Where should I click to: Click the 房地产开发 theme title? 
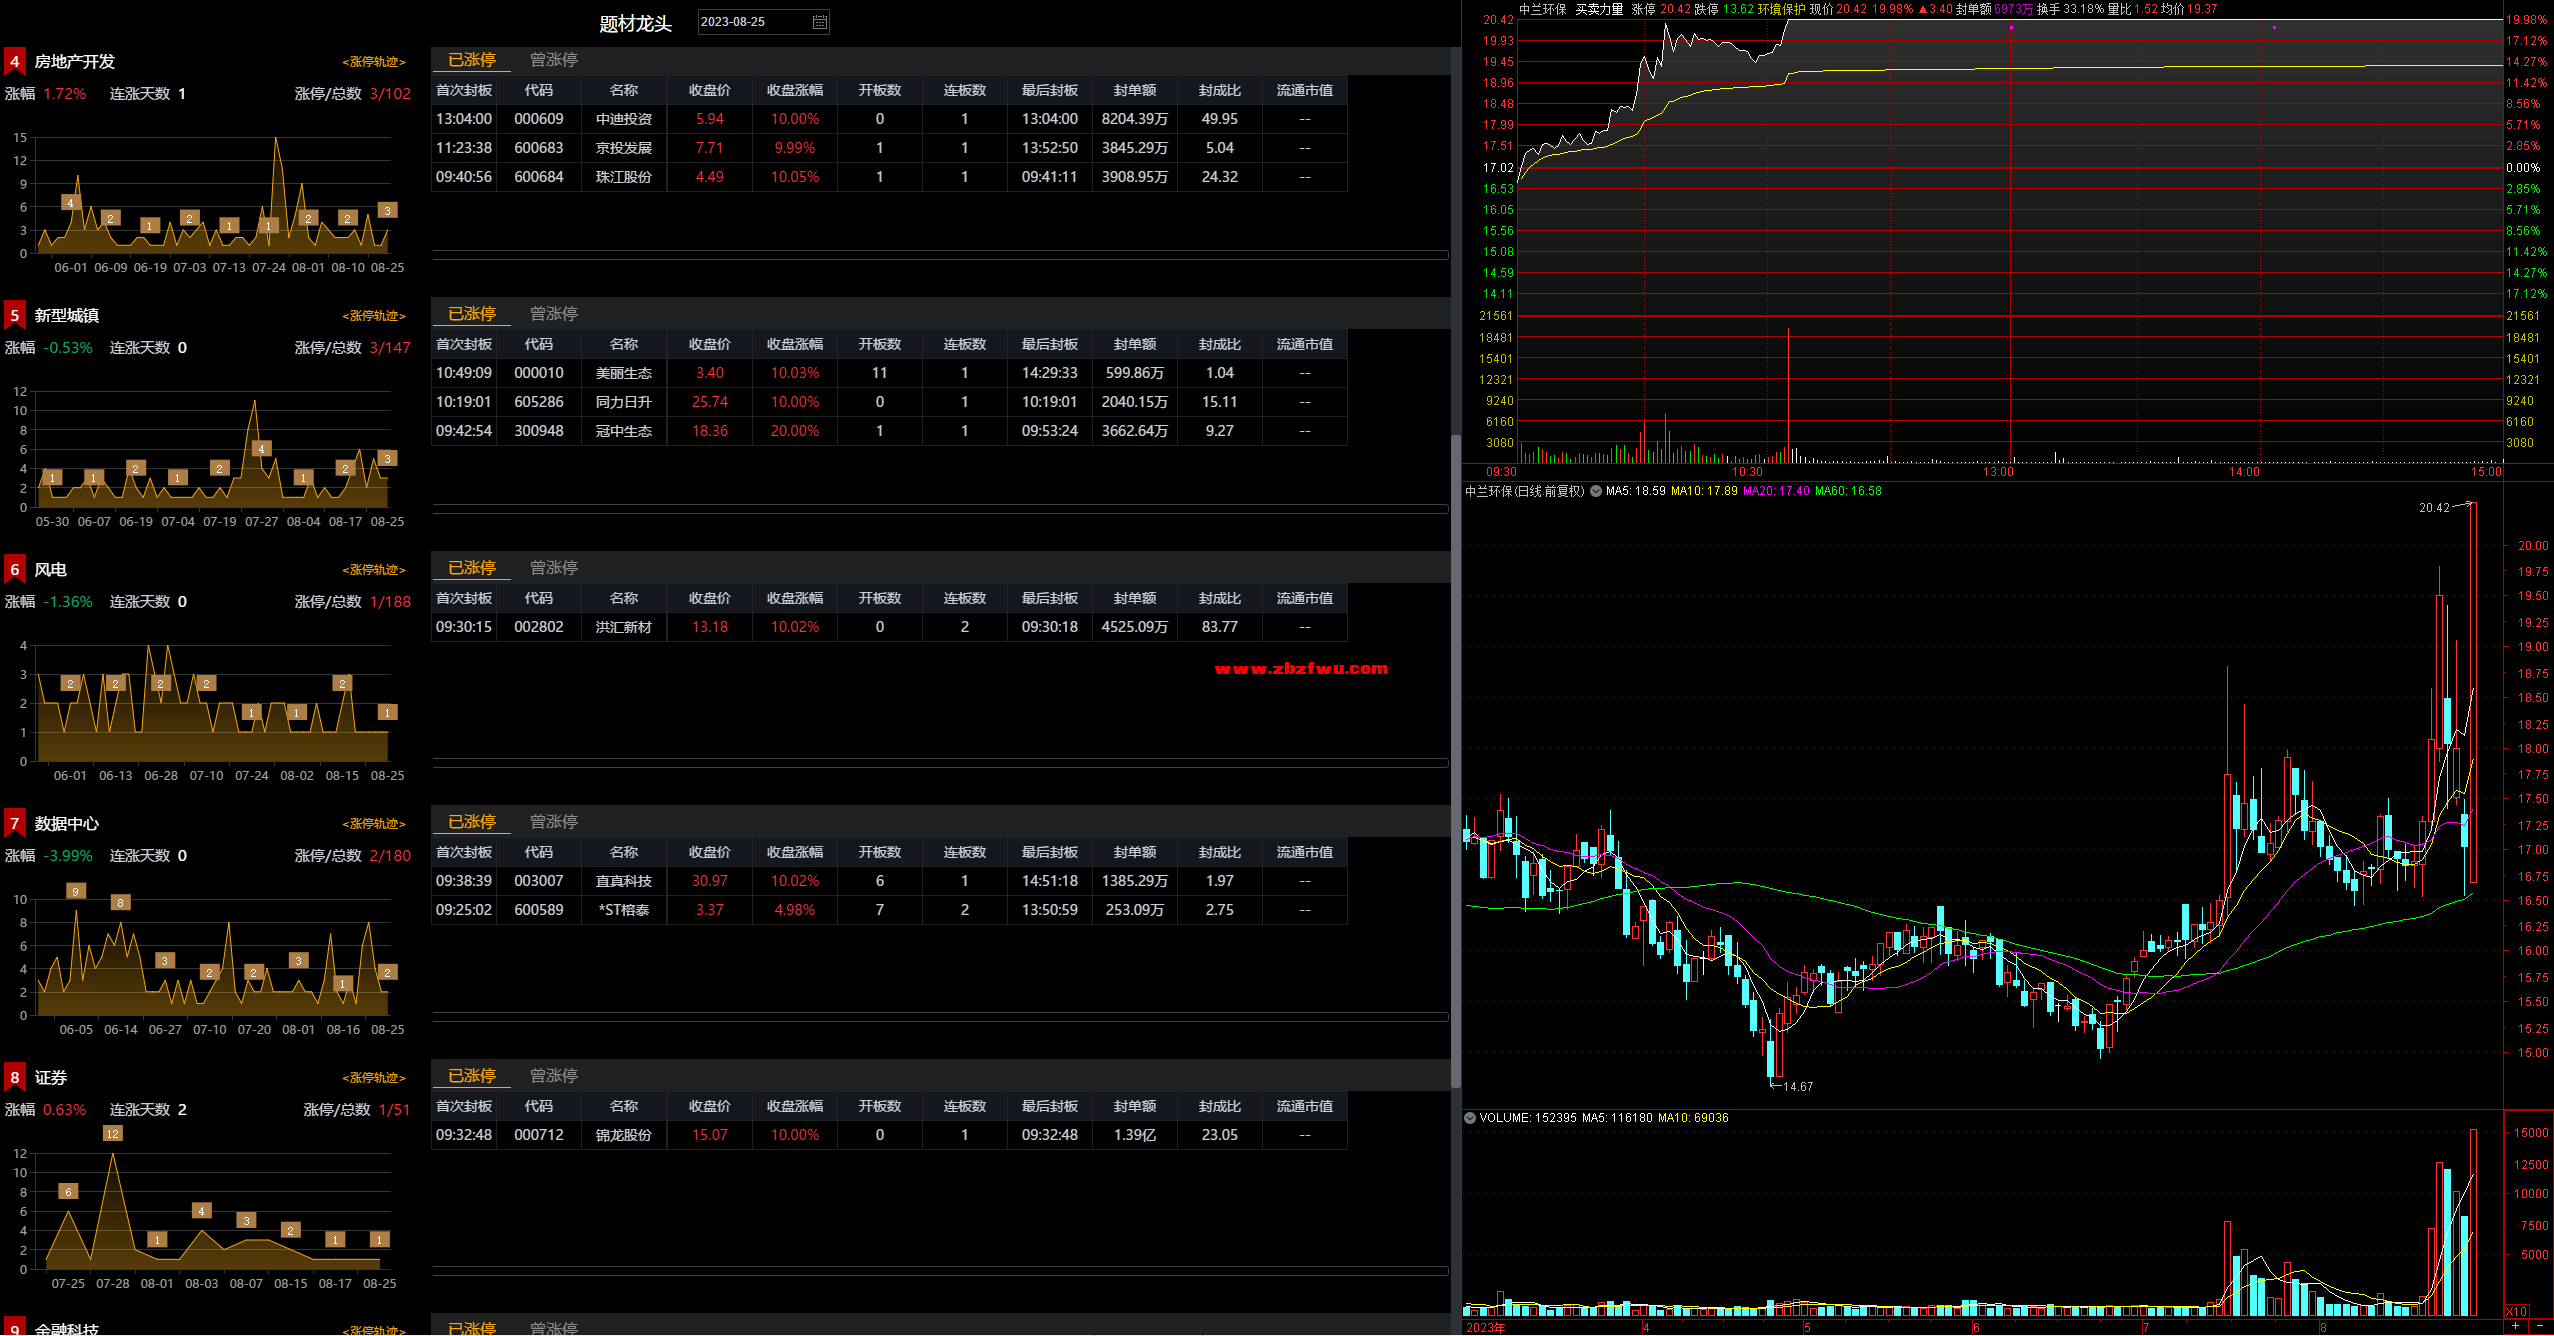pyautogui.click(x=75, y=62)
